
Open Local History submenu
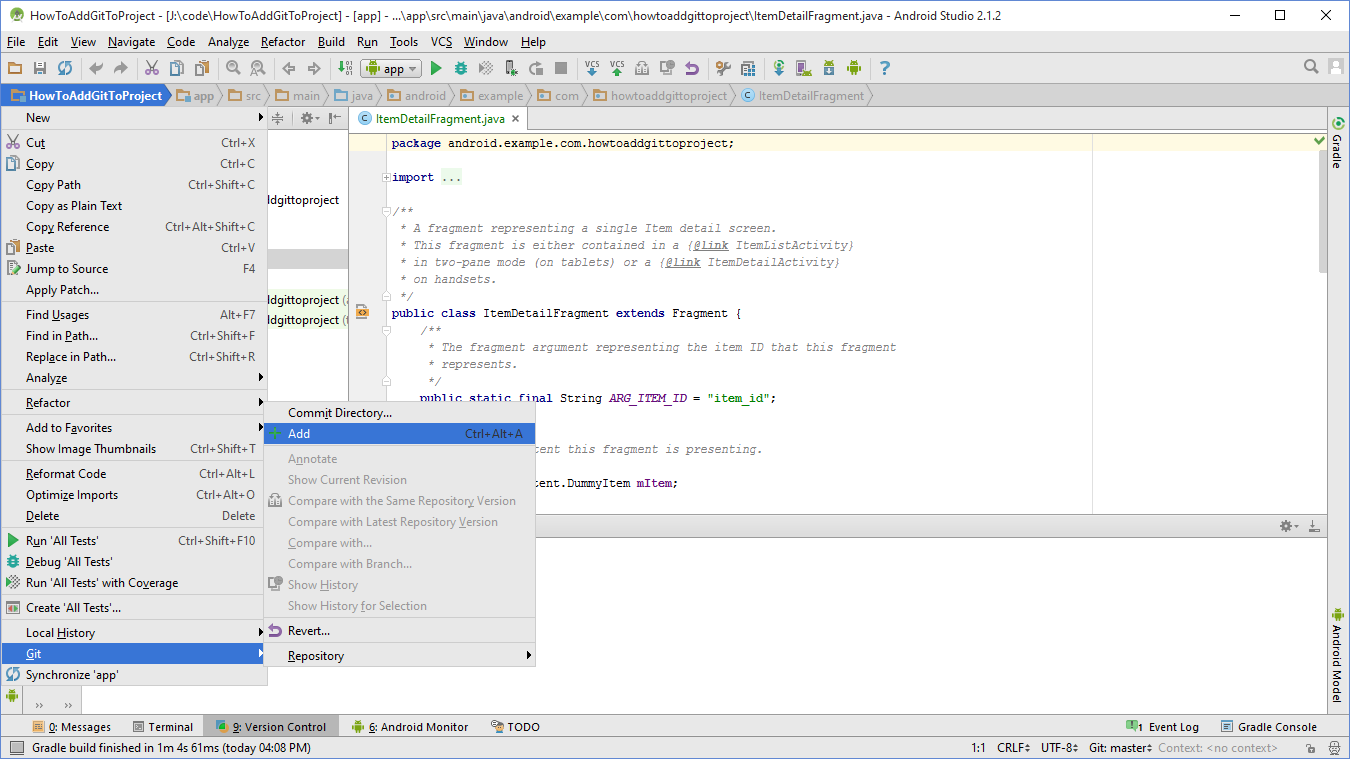[x=134, y=633]
